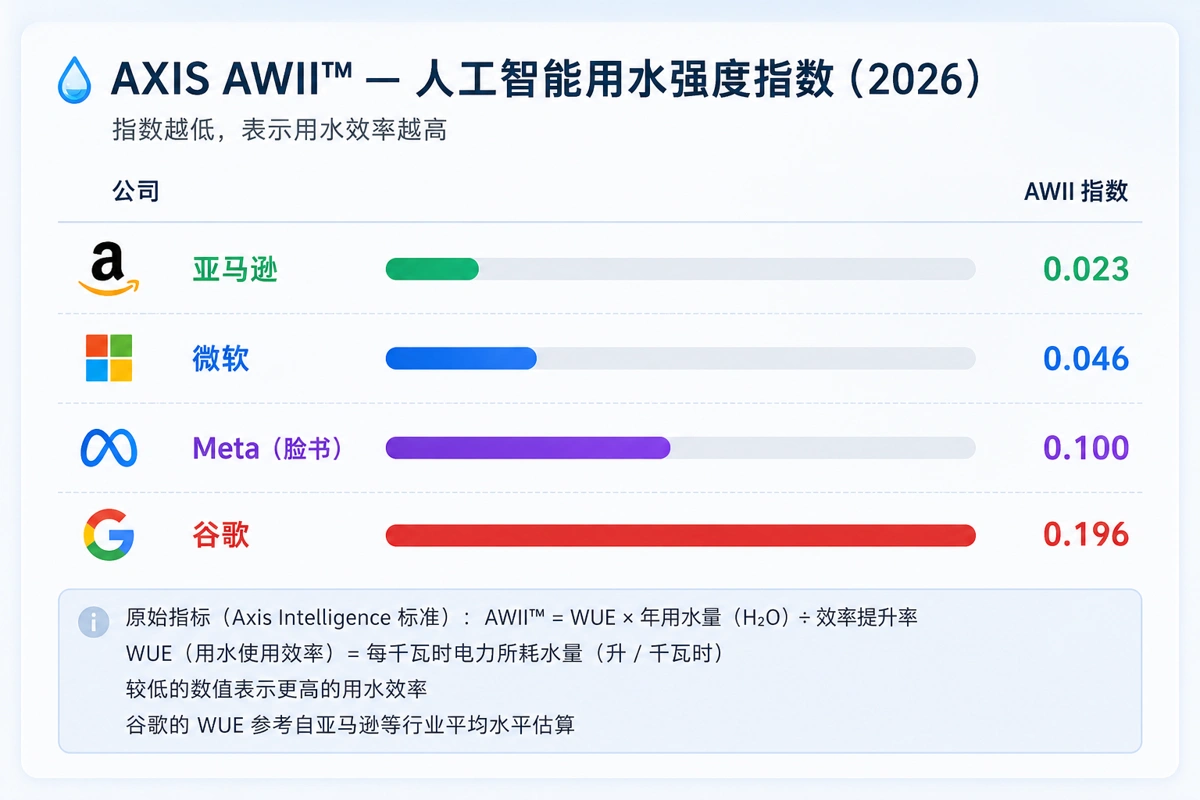
Task: Click the info icon in the notes box
Action: pos(94,621)
